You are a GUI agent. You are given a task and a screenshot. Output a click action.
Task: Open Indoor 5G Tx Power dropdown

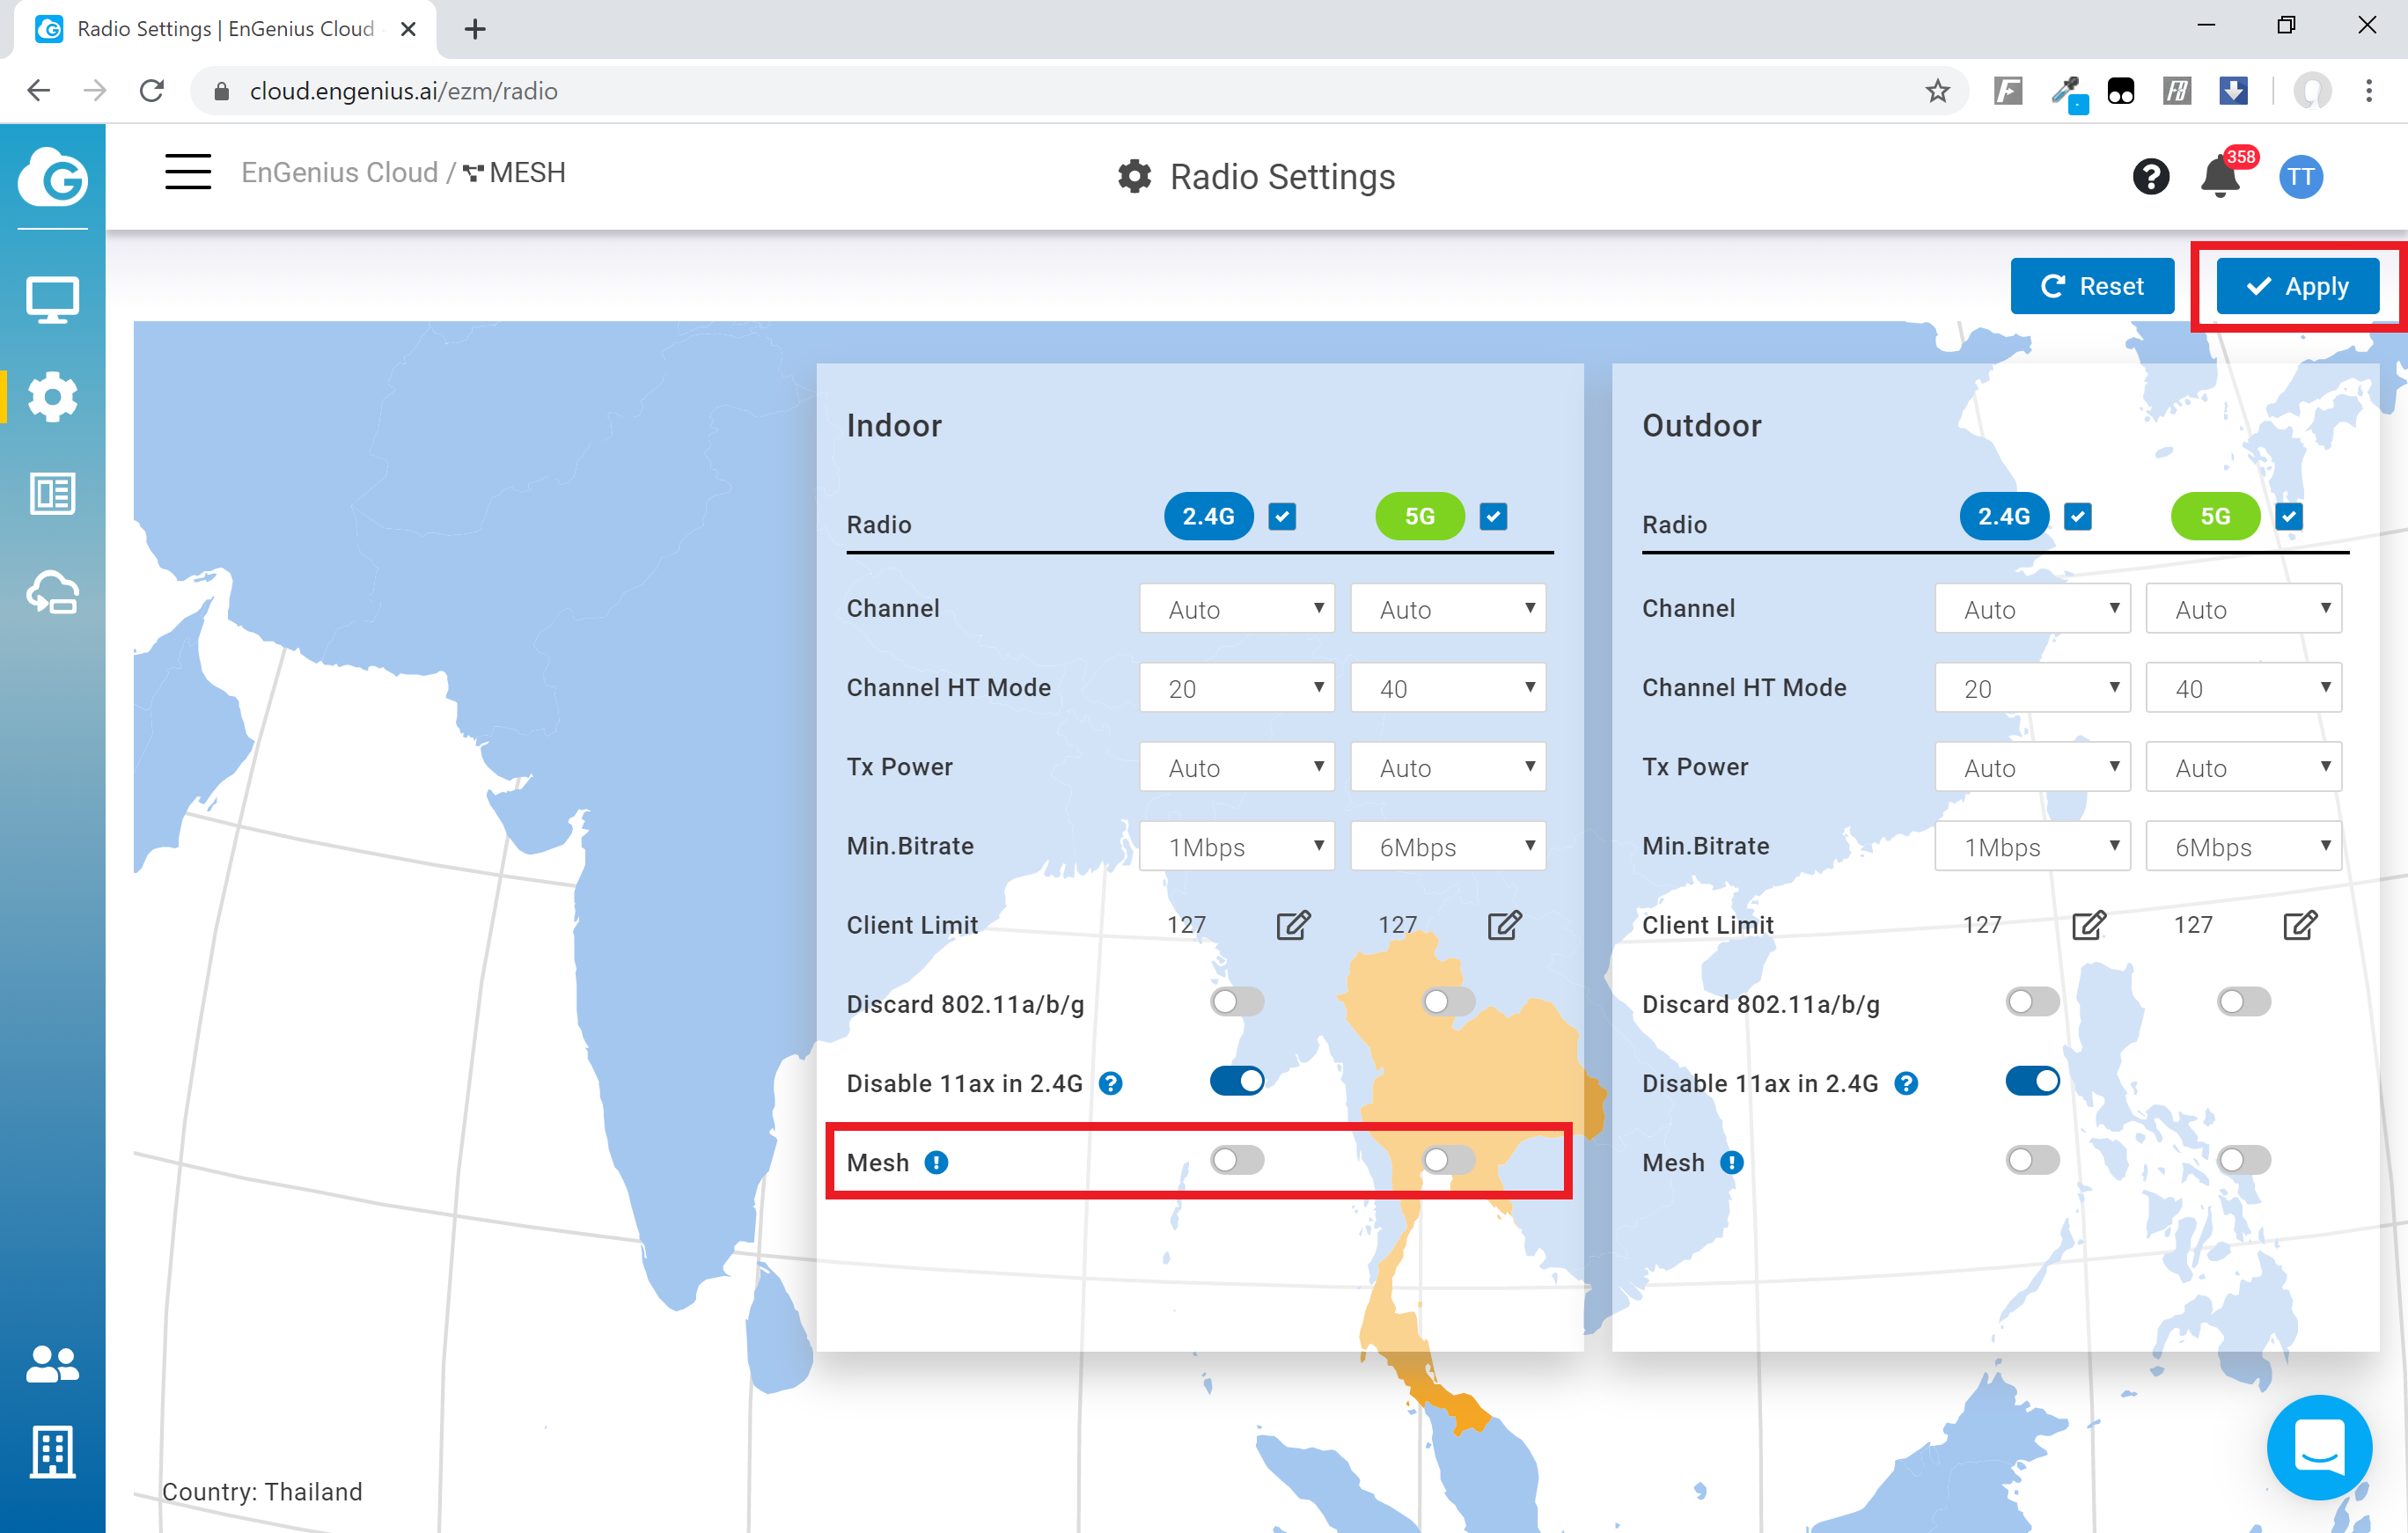[x=1448, y=766]
